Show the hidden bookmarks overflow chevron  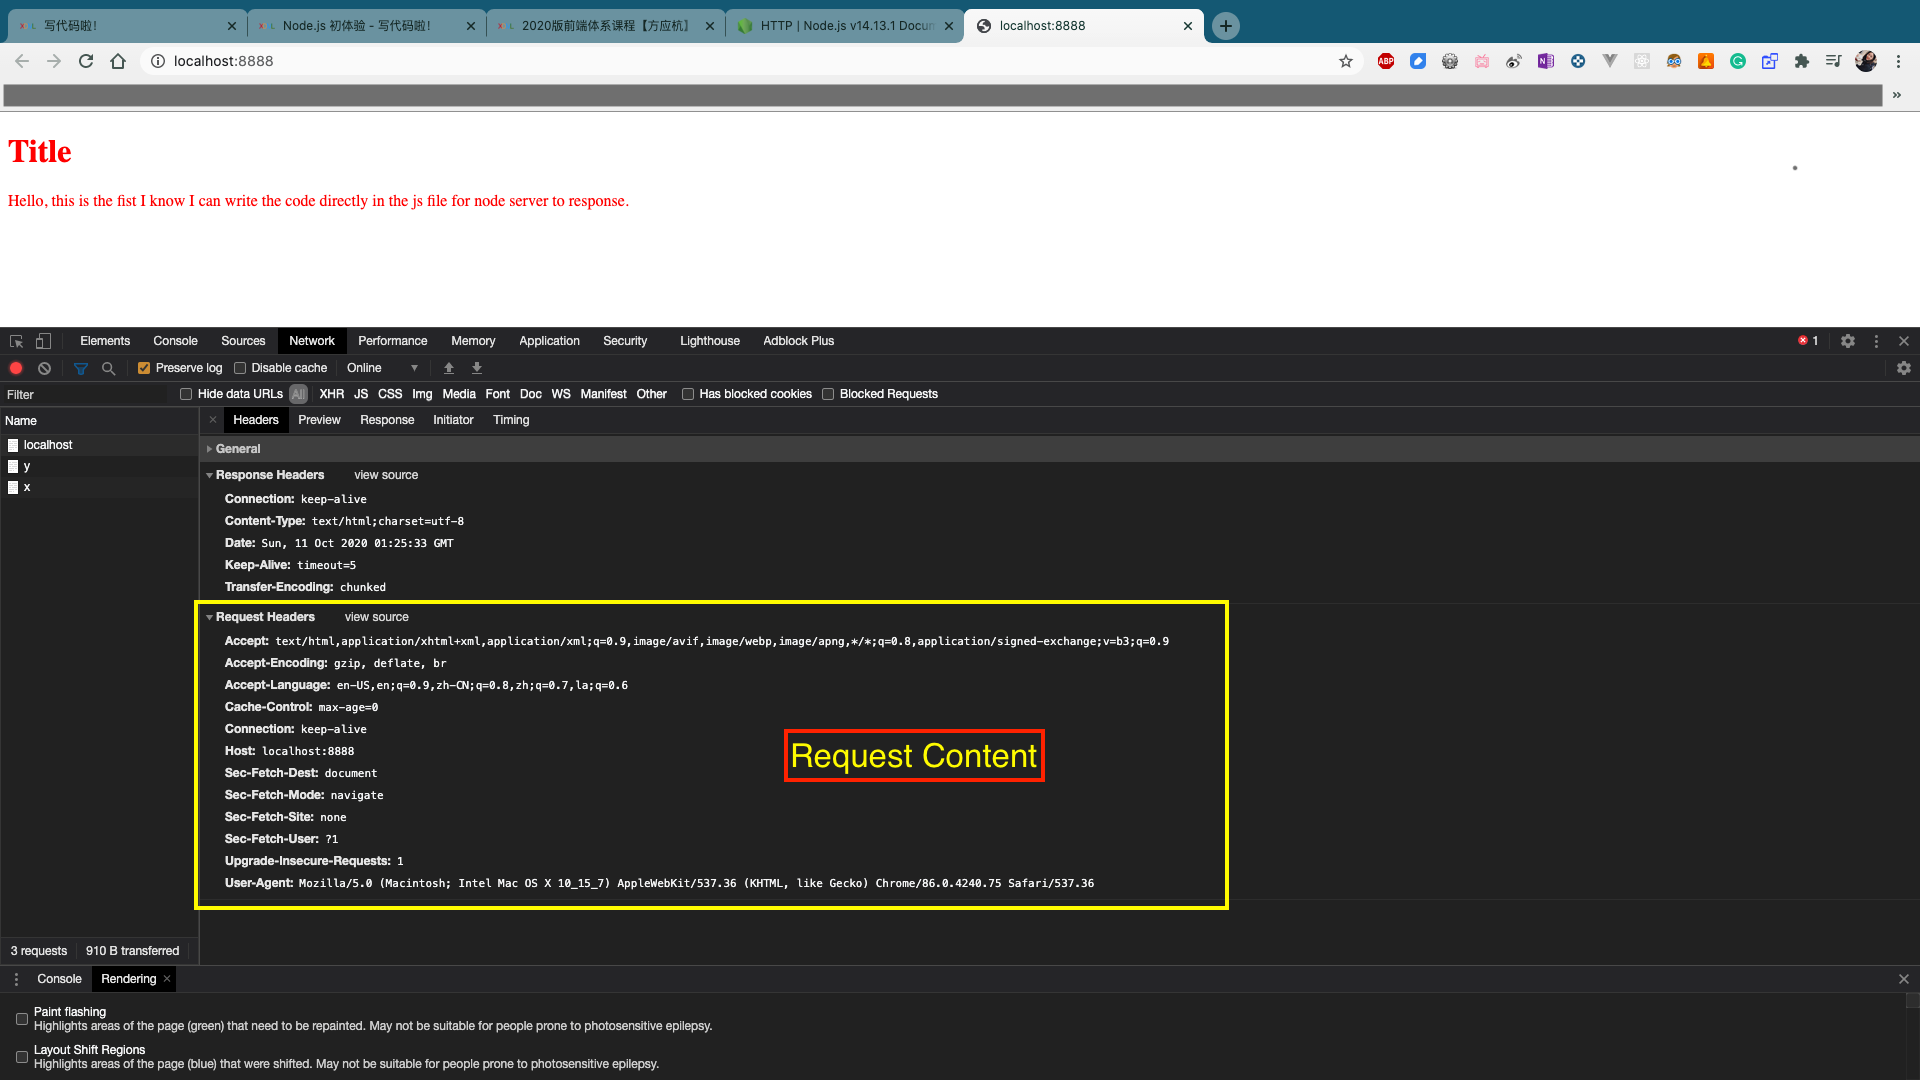[x=1897, y=95]
